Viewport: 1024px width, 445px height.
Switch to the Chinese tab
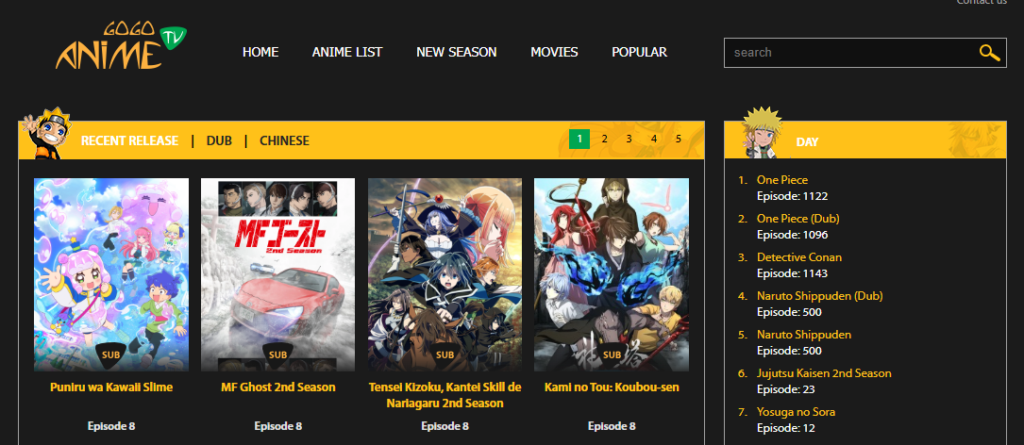point(284,140)
